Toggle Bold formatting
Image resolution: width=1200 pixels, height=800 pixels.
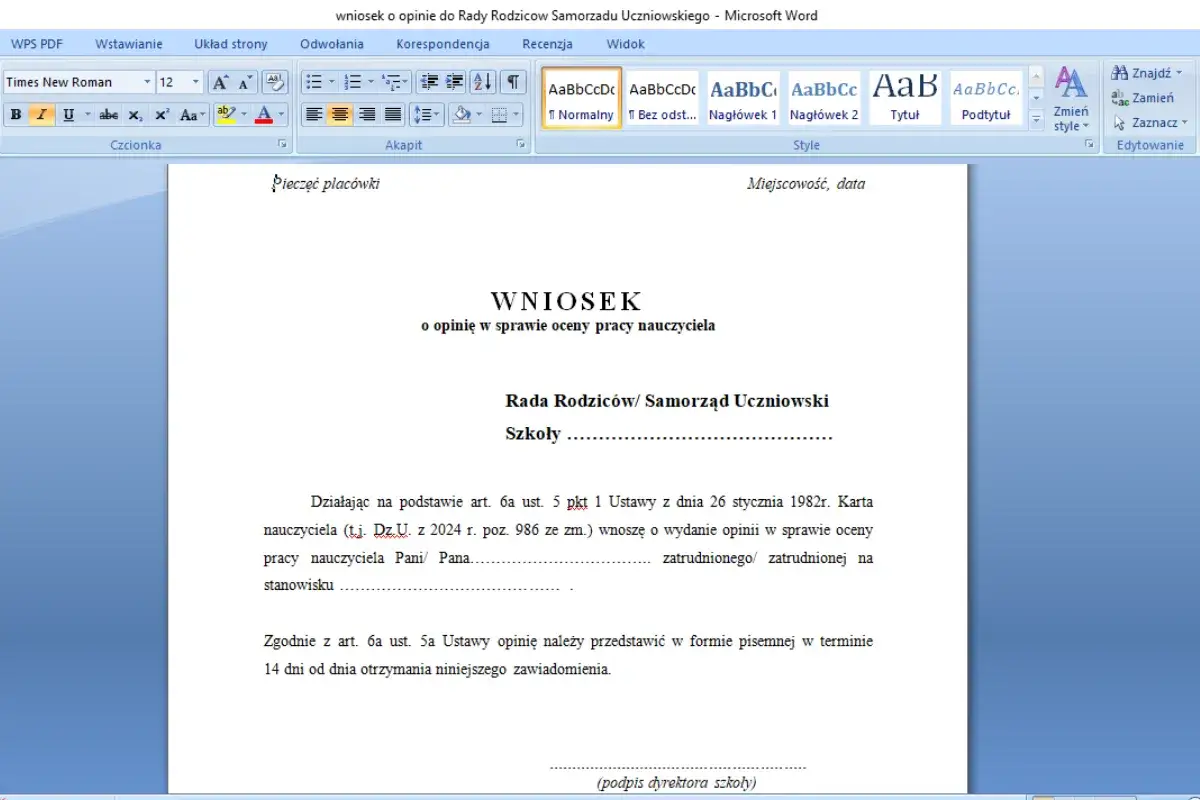click(16, 115)
